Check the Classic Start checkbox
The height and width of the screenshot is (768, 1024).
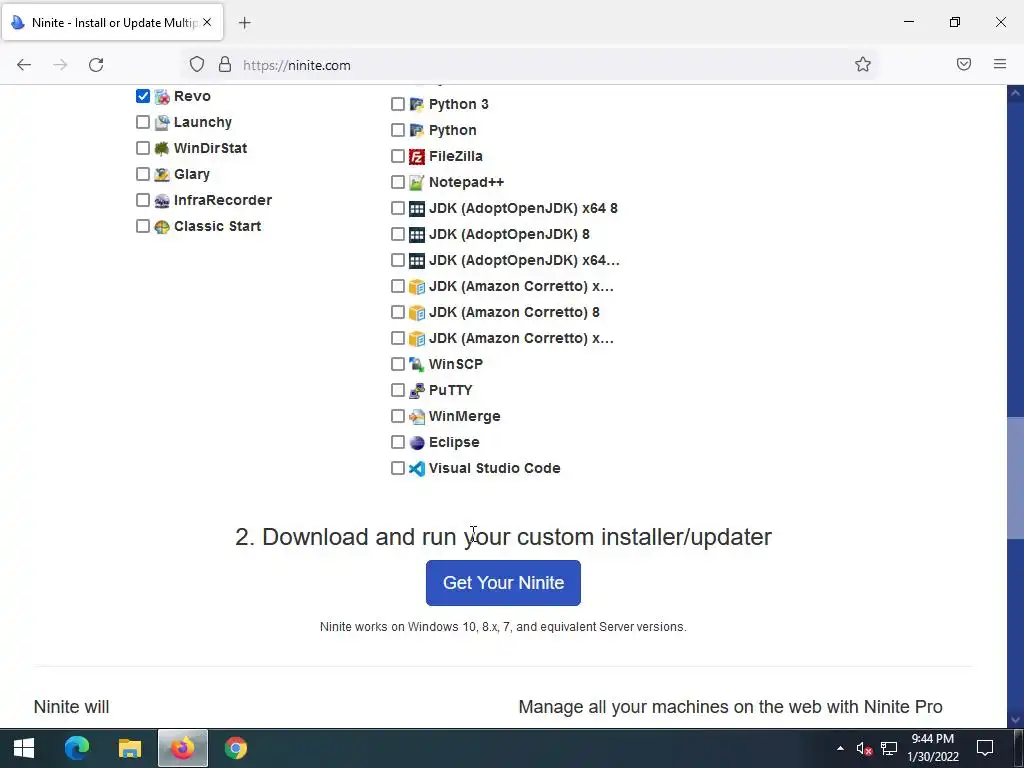(x=143, y=226)
